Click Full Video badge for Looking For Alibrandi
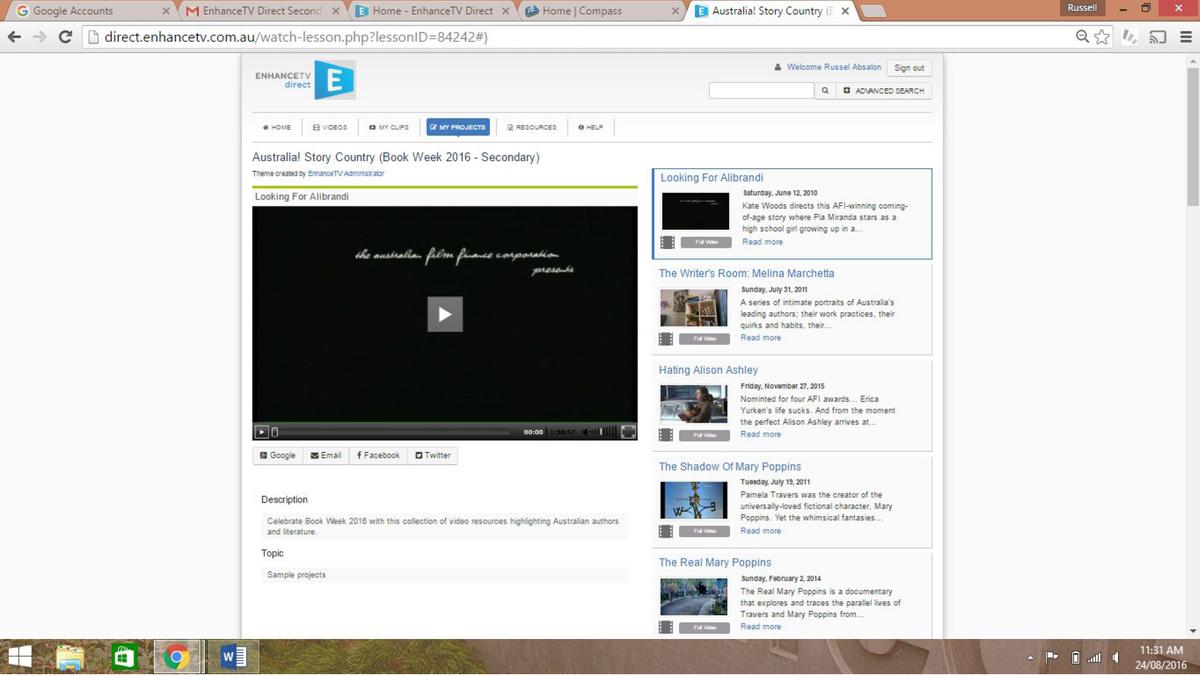This screenshot has width=1200, height=676. coord(706,242)
